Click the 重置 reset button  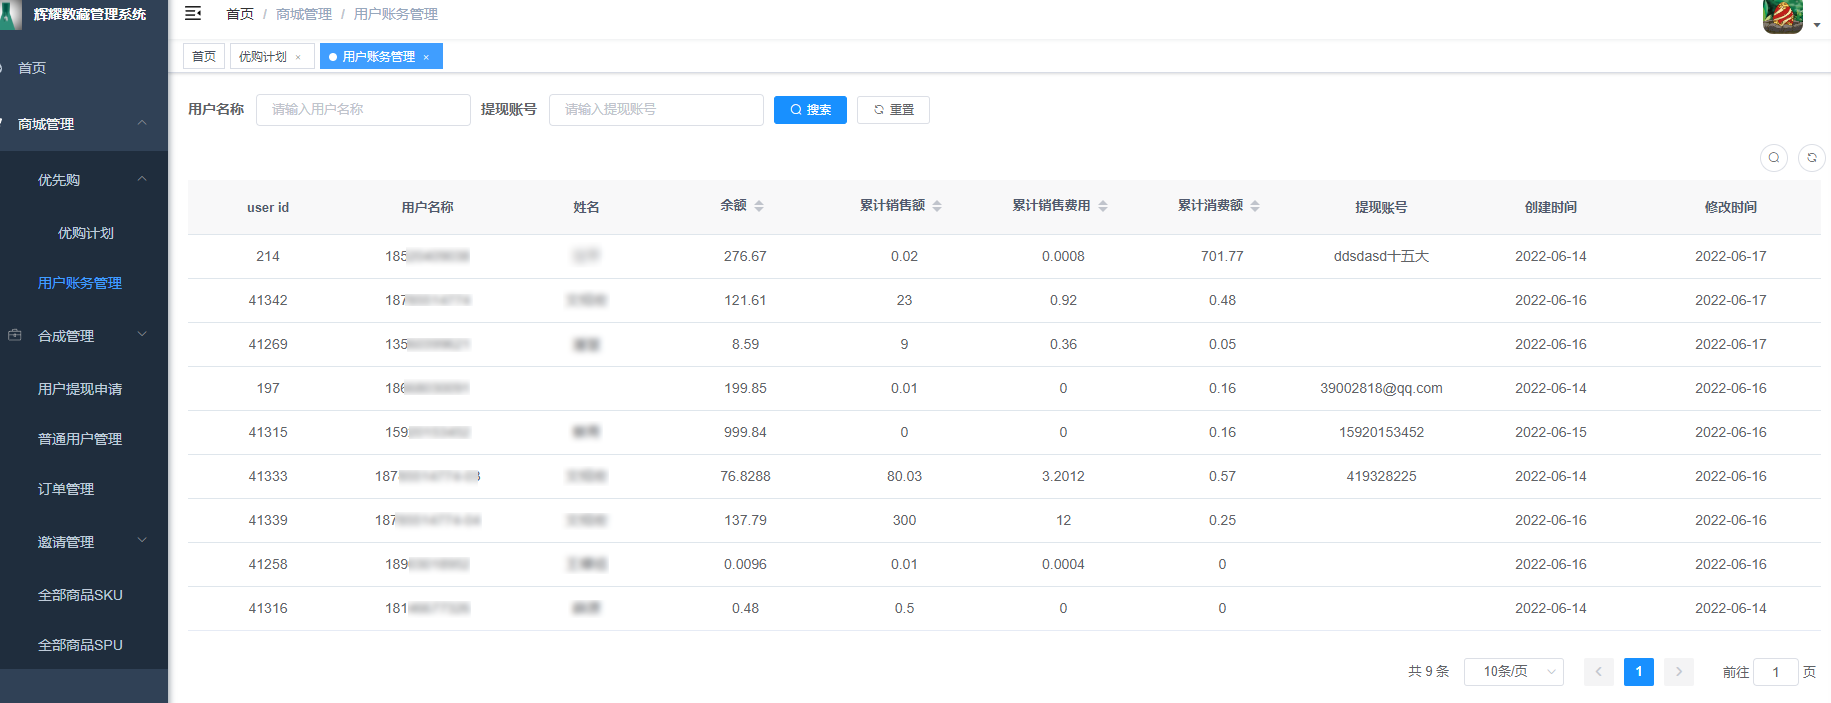coord(893,110)
